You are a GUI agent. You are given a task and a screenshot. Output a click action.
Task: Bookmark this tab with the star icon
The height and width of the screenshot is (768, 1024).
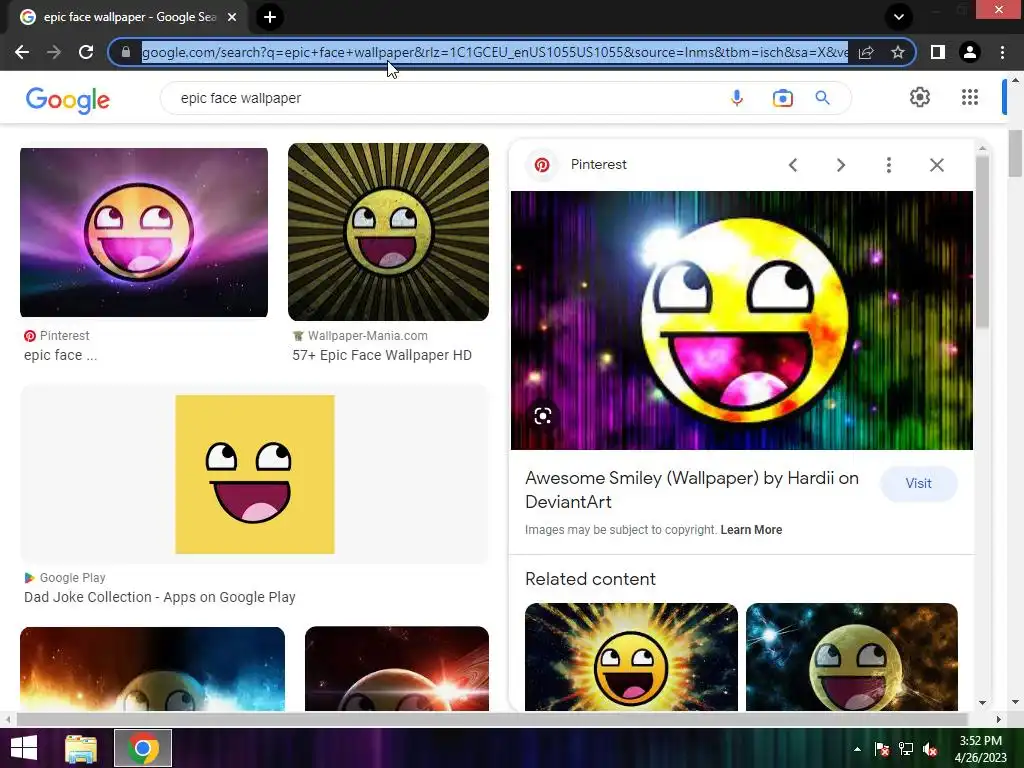(x=898, y=52)
